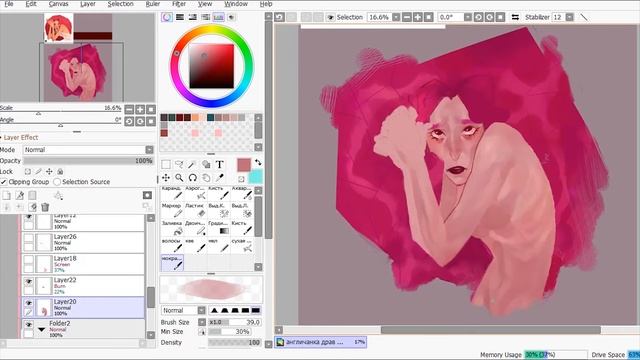Image resolution: width=640 pixels, height=360 pixels.
Task: Create a new layer
Action: (x=7, y=196)
